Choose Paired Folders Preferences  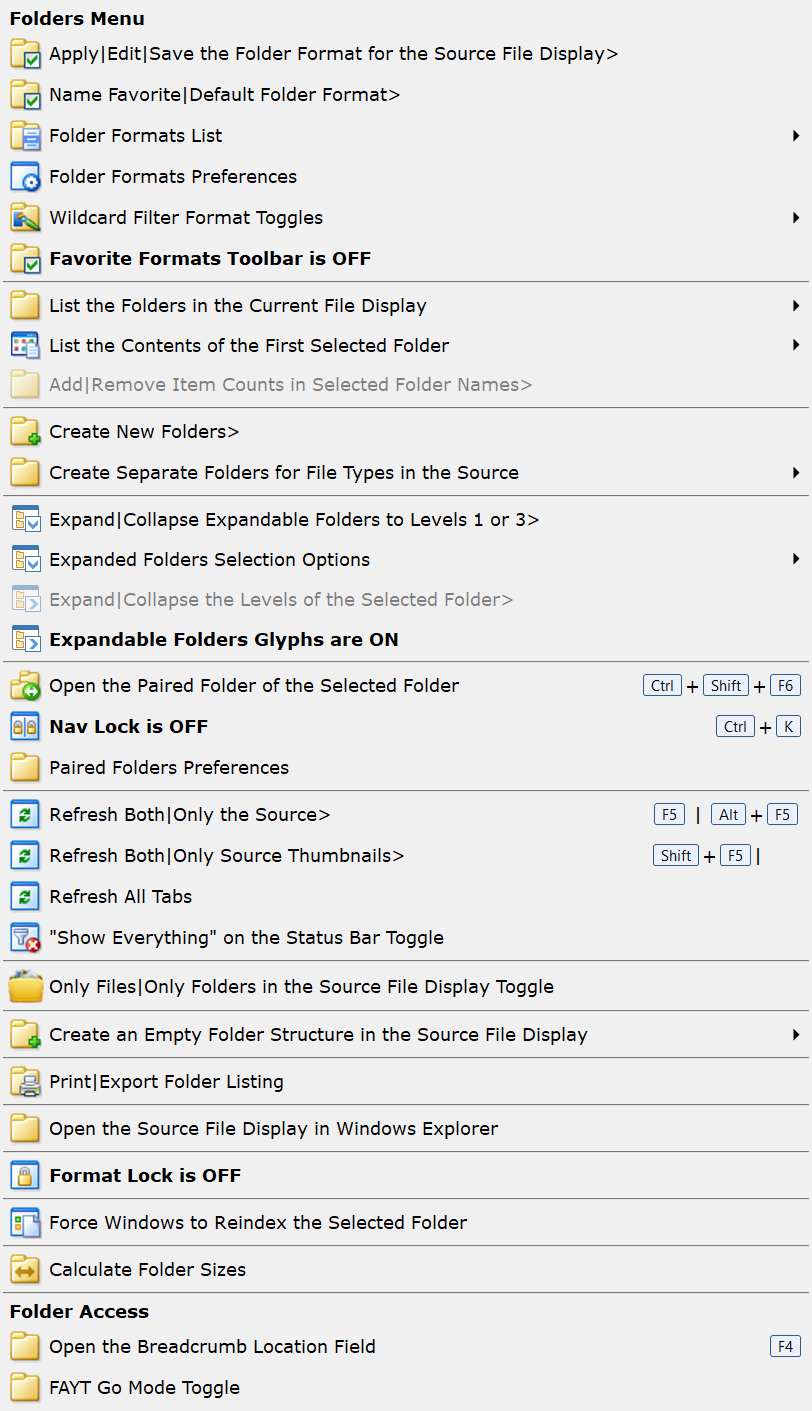pos(169,768)
